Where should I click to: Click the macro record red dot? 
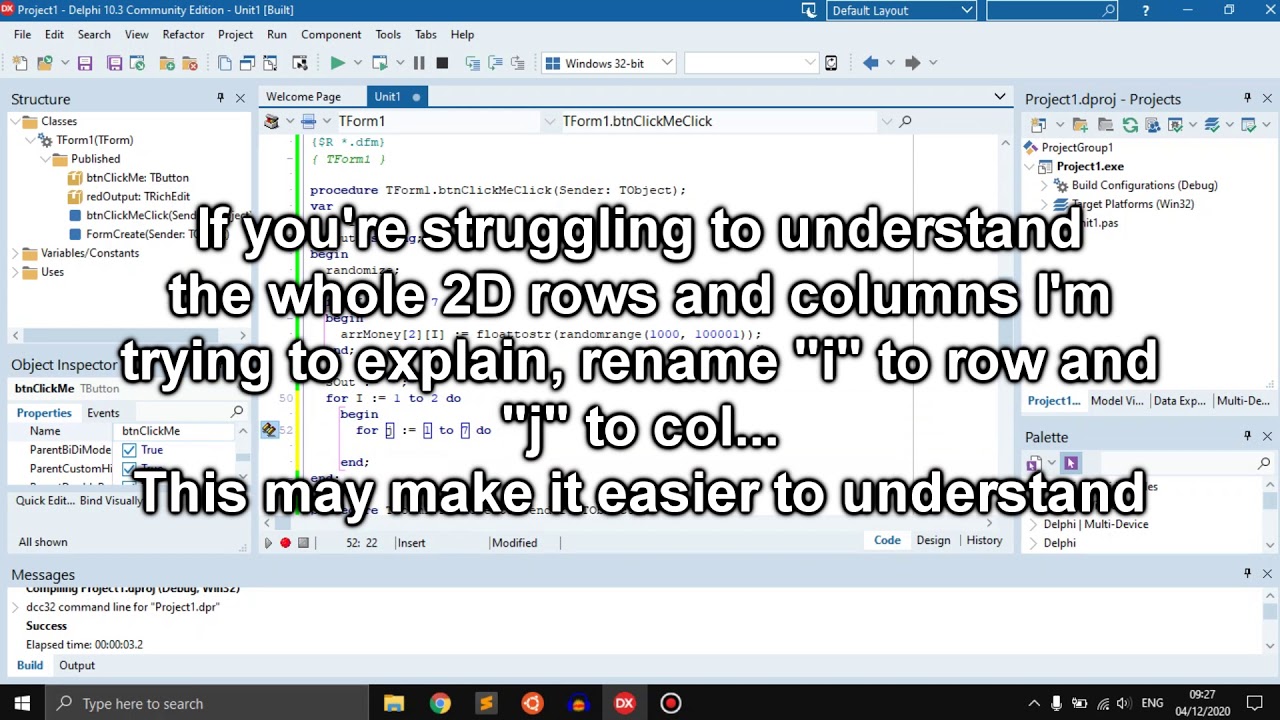pos(285,543)
